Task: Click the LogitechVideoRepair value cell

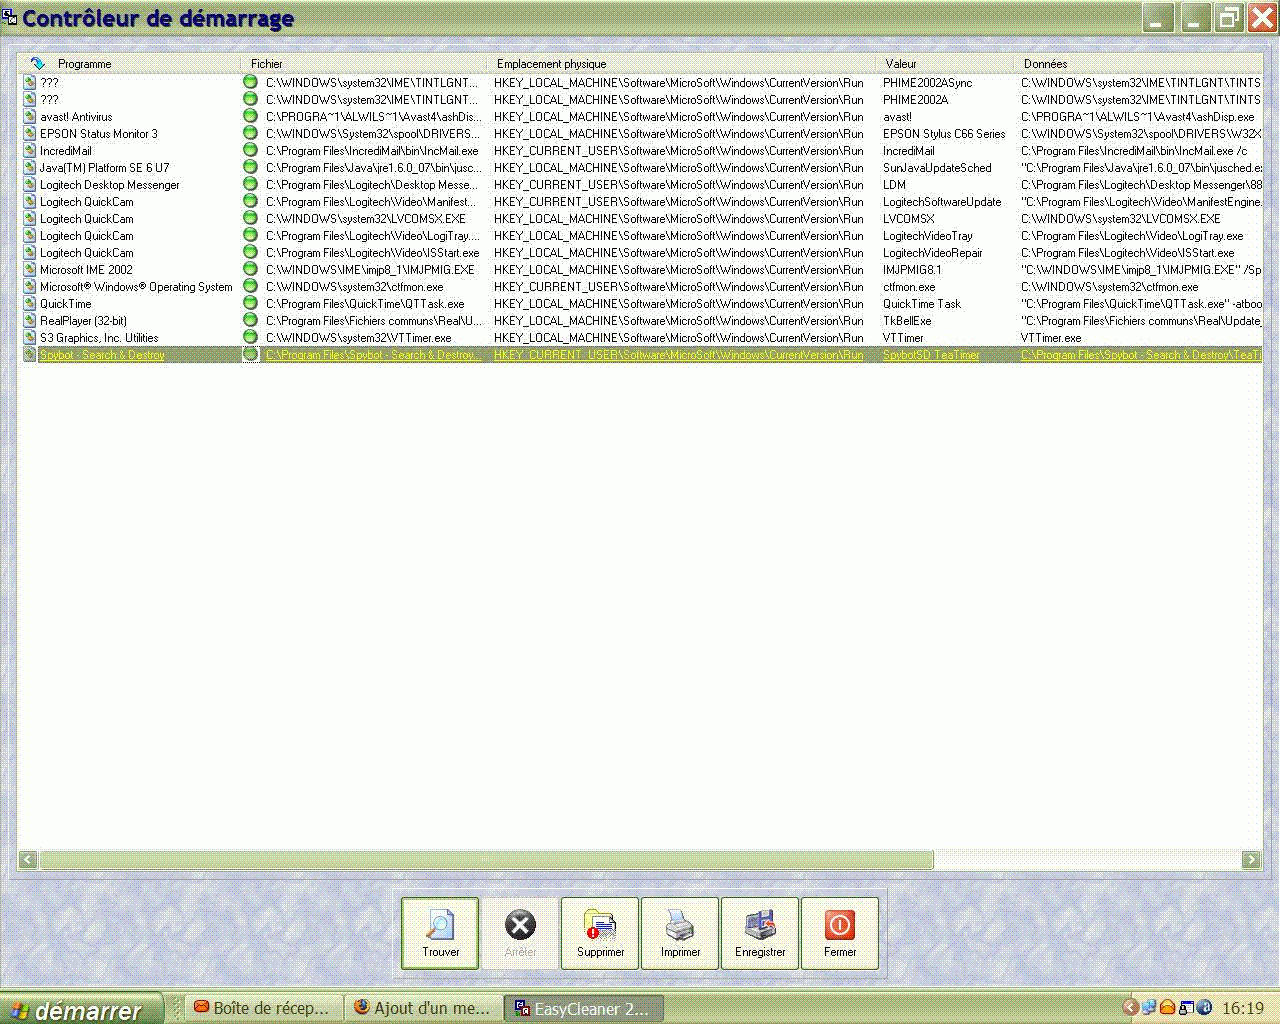Action: (932, 253)
